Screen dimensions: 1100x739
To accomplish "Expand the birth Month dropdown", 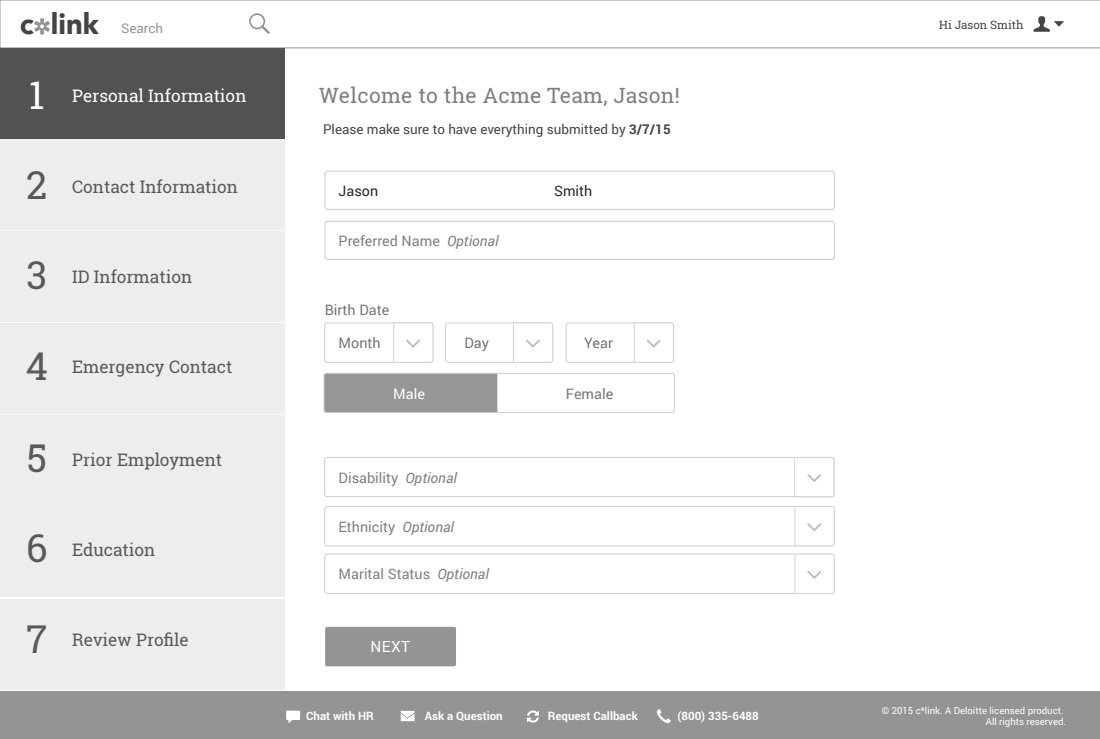I will (x=413, y=343).
